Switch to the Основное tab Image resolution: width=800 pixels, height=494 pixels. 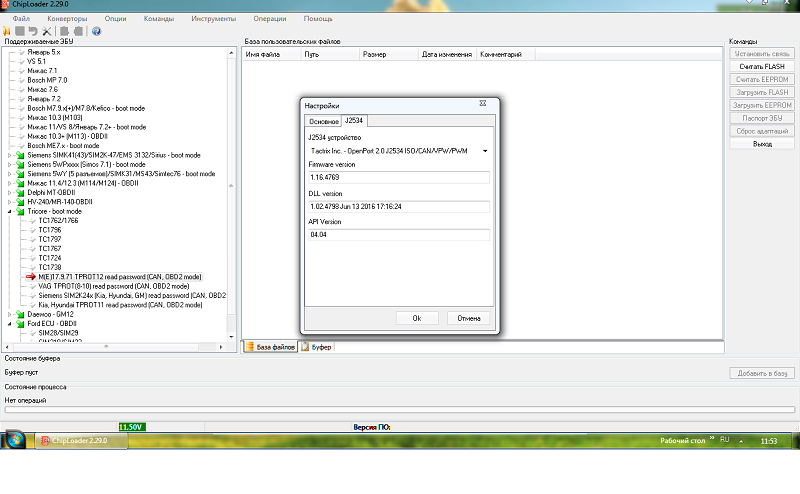(x=323, y=121)
